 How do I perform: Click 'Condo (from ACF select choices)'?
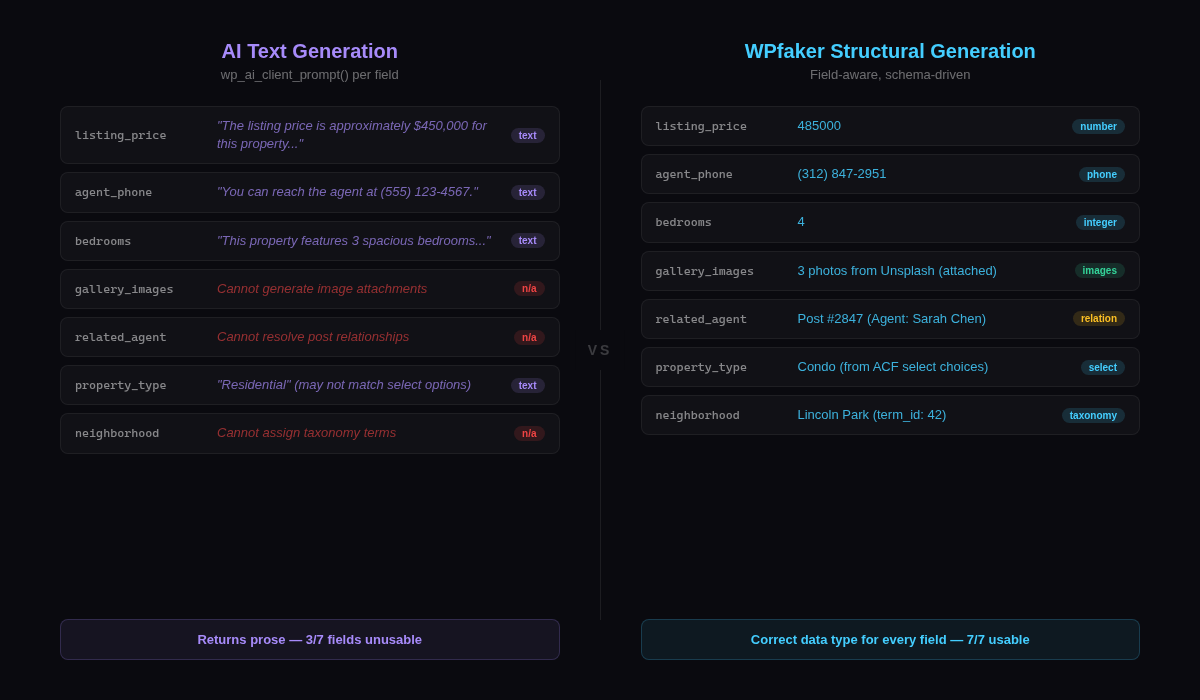tap(893, 367)
